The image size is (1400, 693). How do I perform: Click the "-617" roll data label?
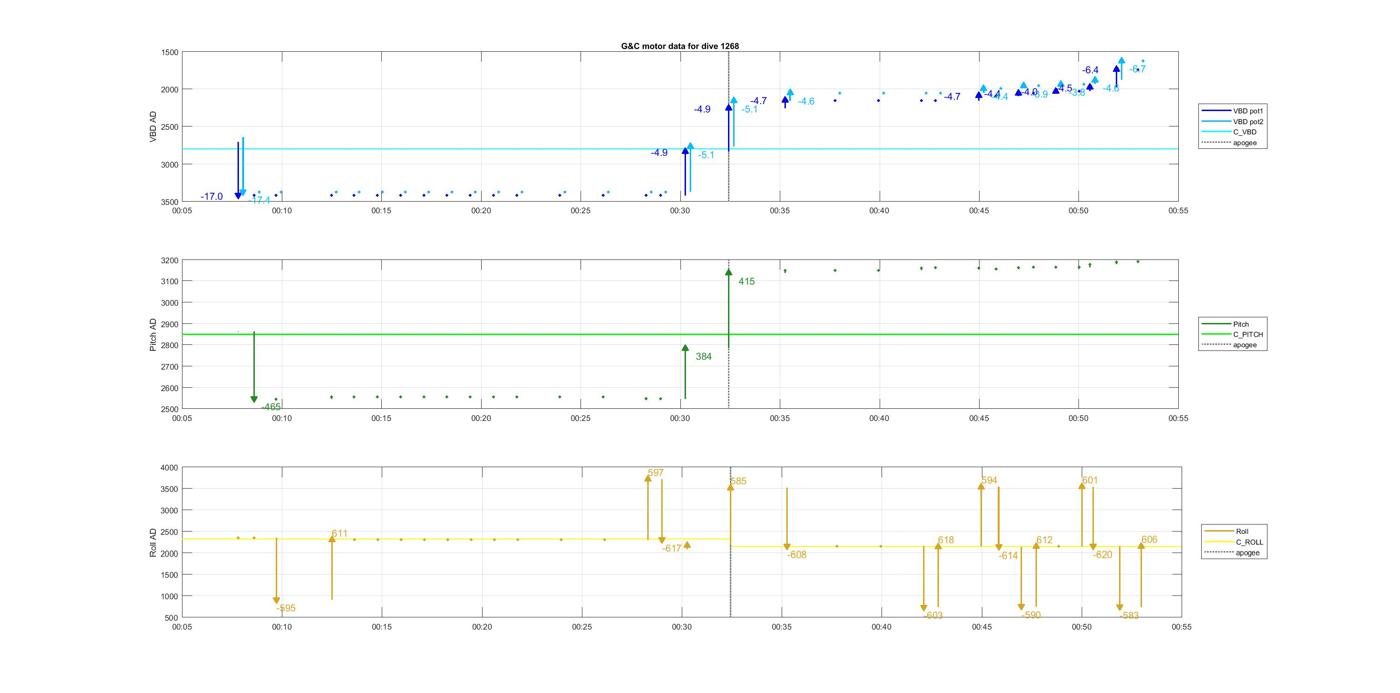pyautogui.click(x=672, y=548)
